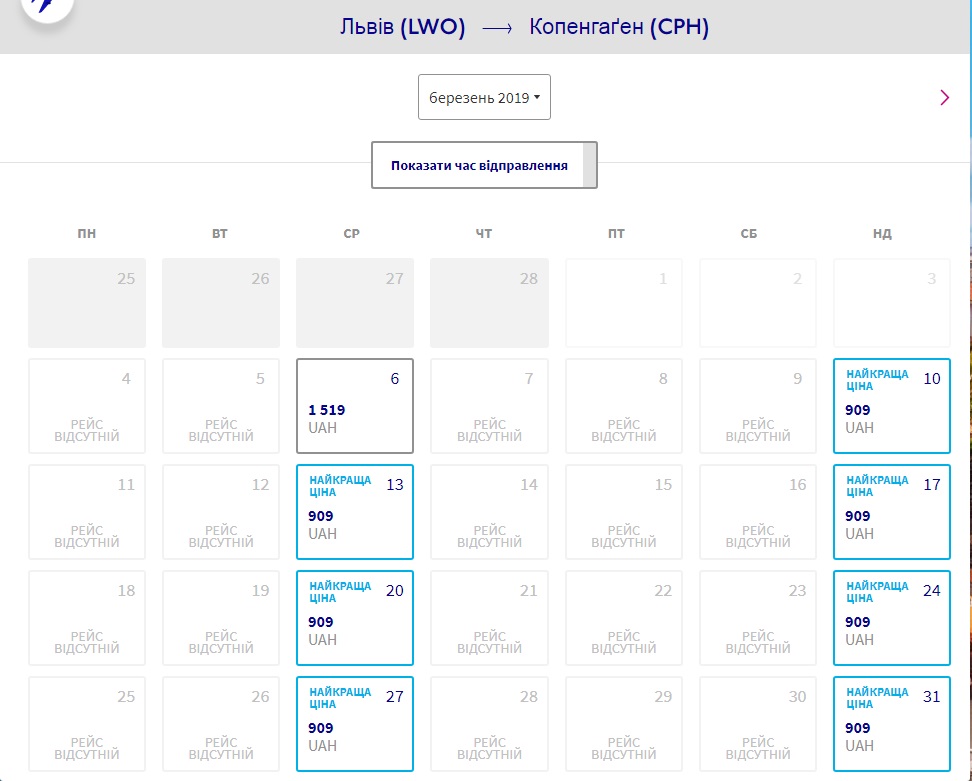Viewport: 972px width, 781px height.
Task: Open the березень 2019 month dropdown
Action: tap(484, 98)
